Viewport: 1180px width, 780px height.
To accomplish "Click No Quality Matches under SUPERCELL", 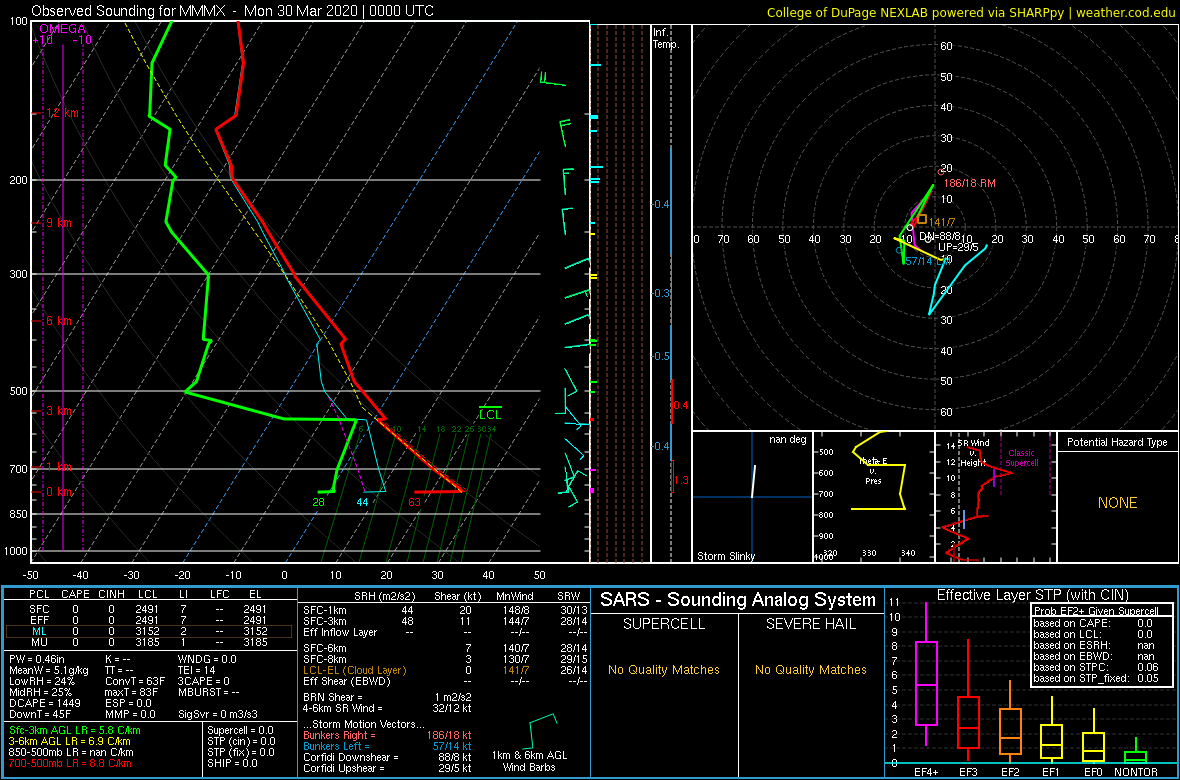I will (664, 670).
